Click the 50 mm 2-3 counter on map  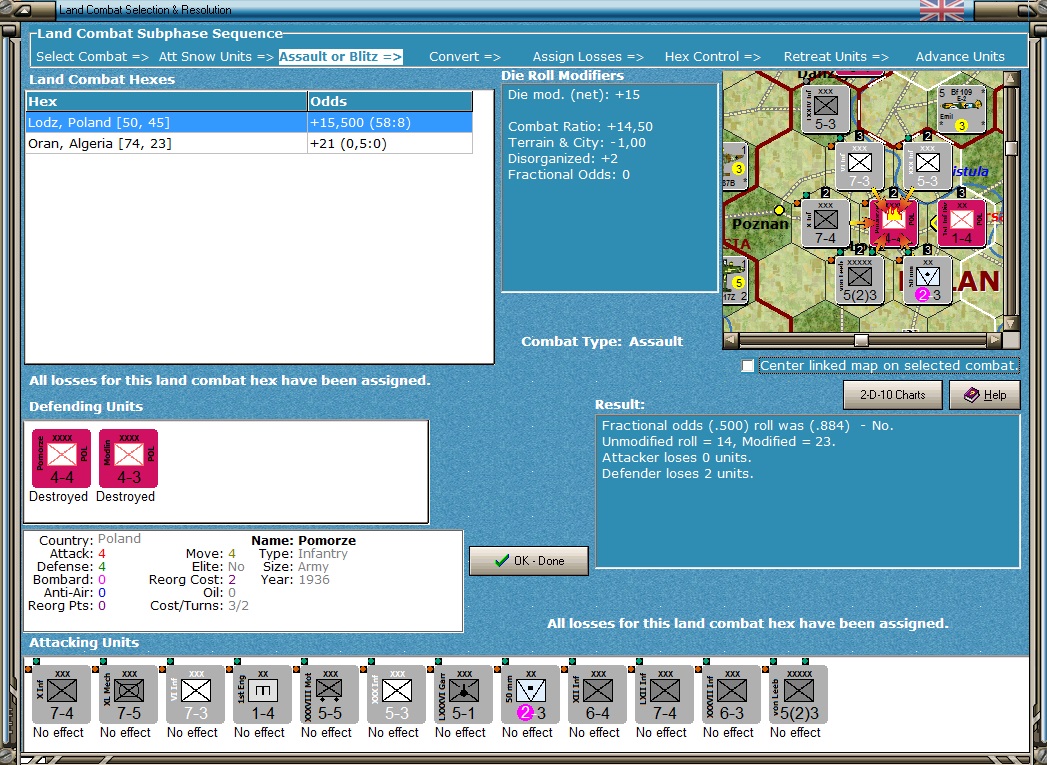tap(928, 281)
